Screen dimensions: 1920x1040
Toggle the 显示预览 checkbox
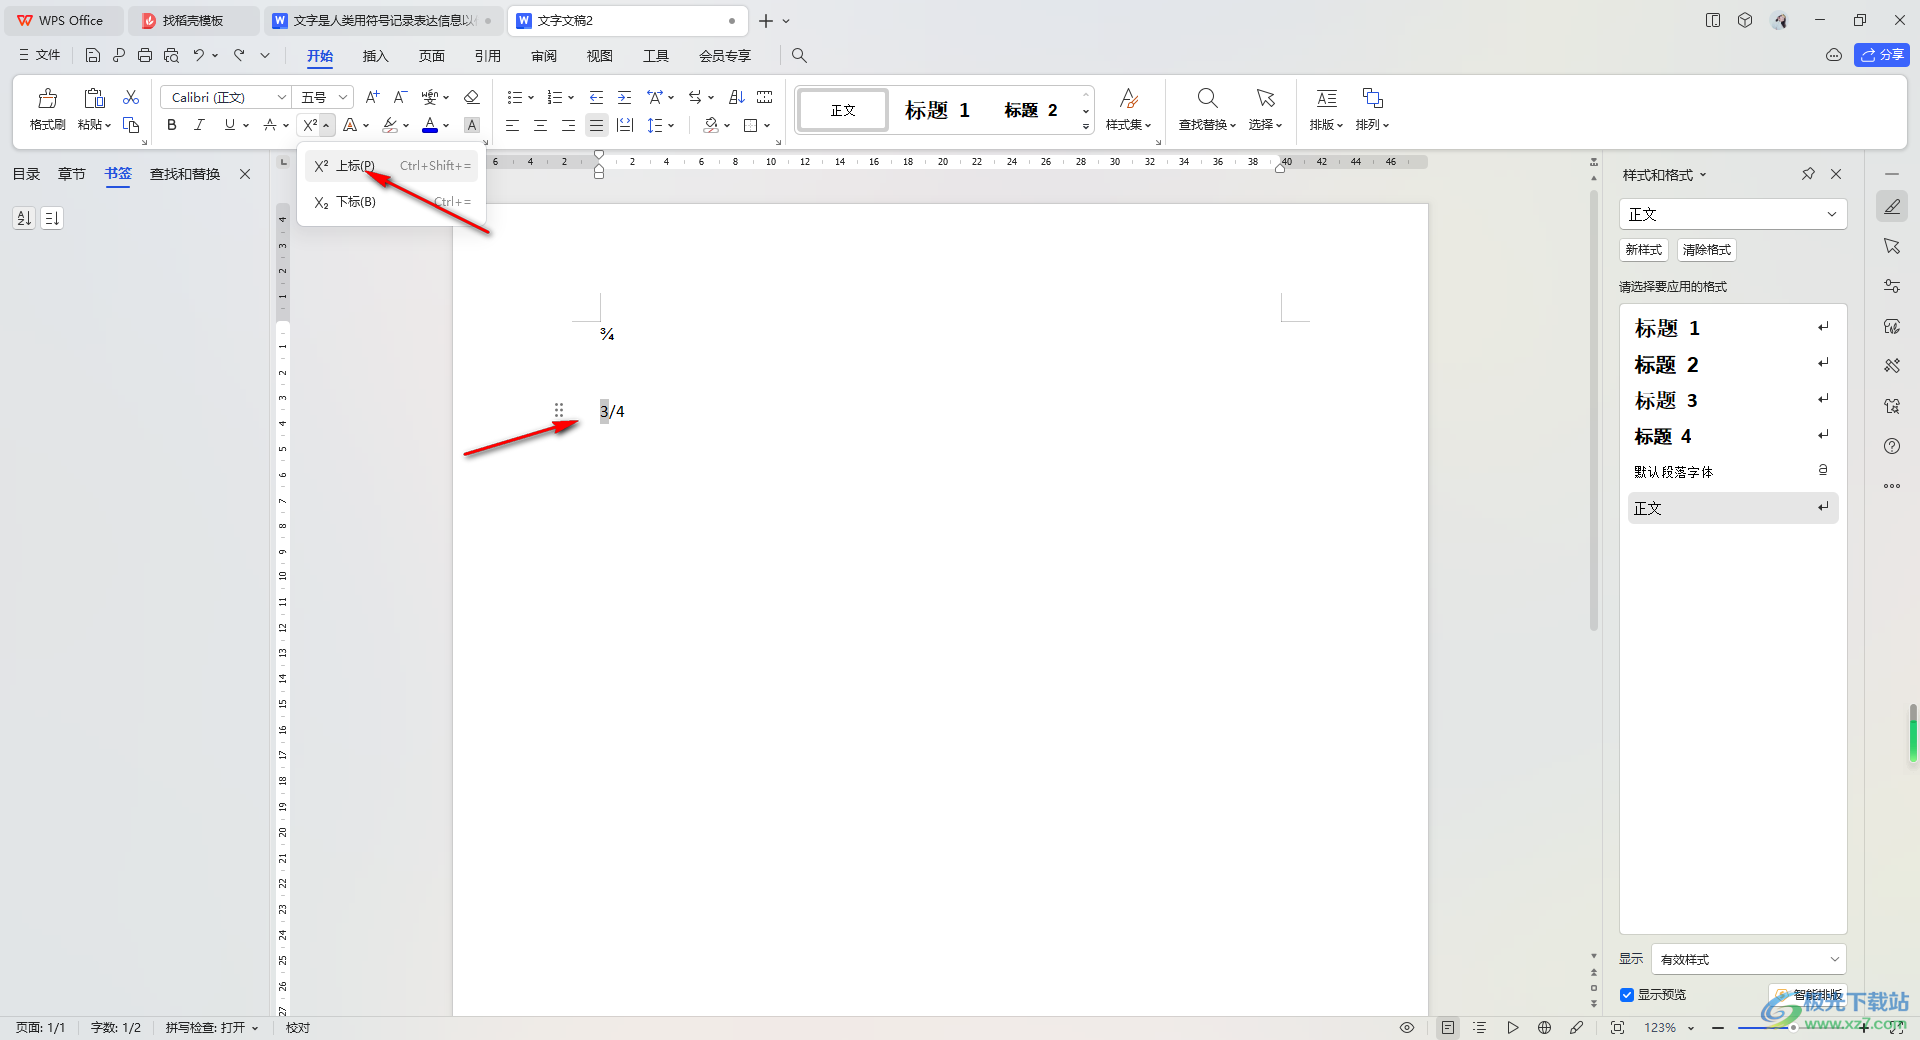(1627, 995)
